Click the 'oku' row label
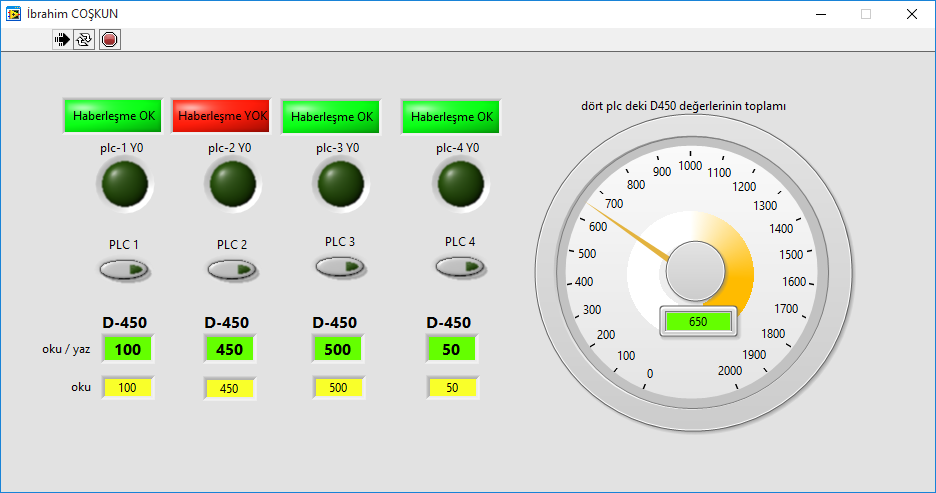 (81, 387)
